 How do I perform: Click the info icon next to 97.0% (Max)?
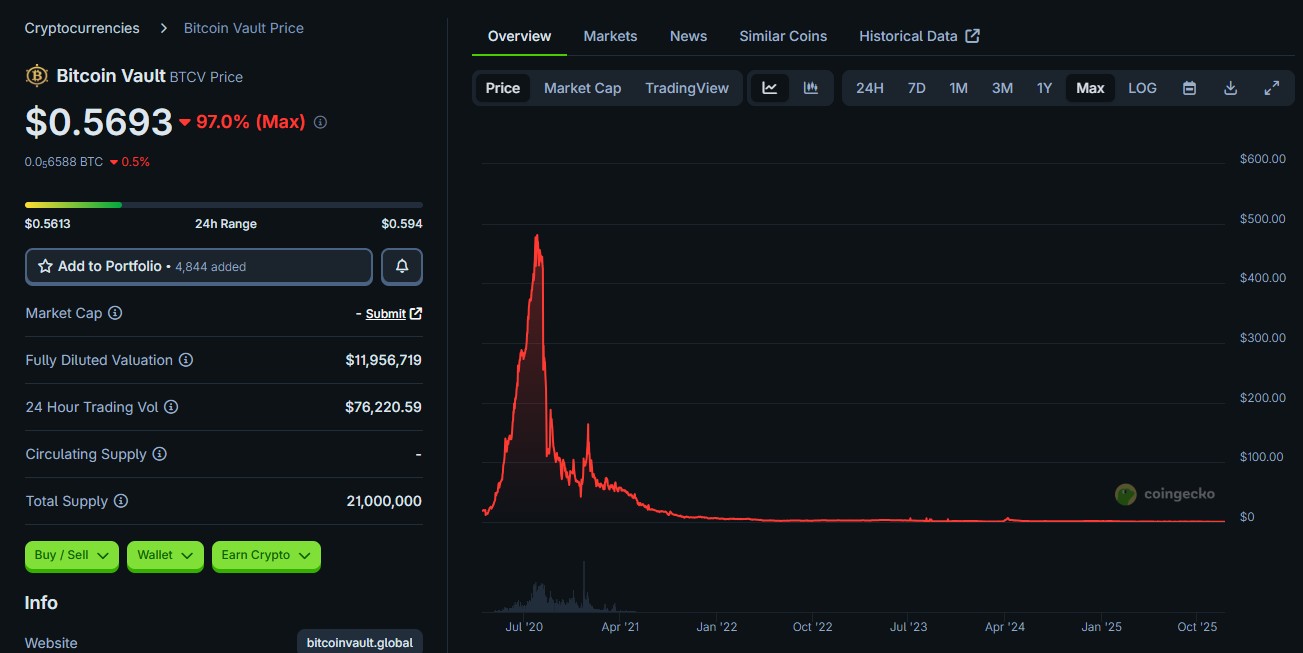(x=320, y=122)
